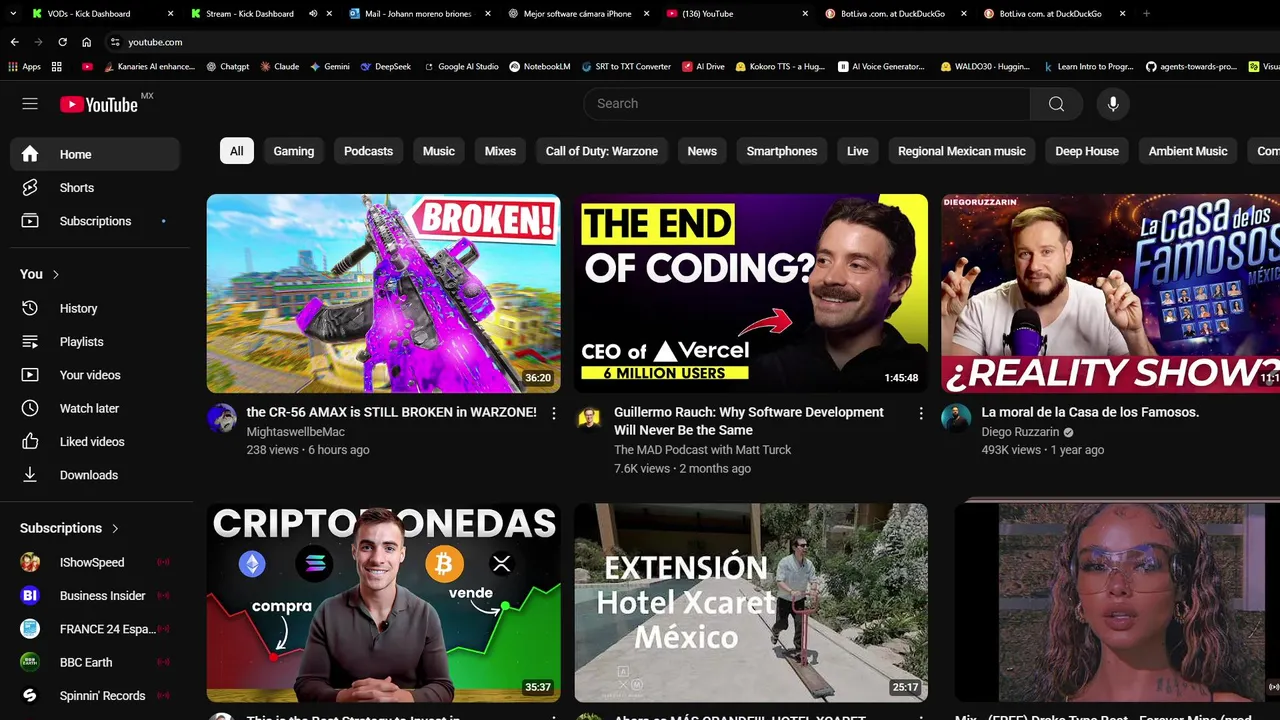Screen dimensions: 1280x720
Task: Open The End of Coding thumbnail
Action: [x=751, y=293]
